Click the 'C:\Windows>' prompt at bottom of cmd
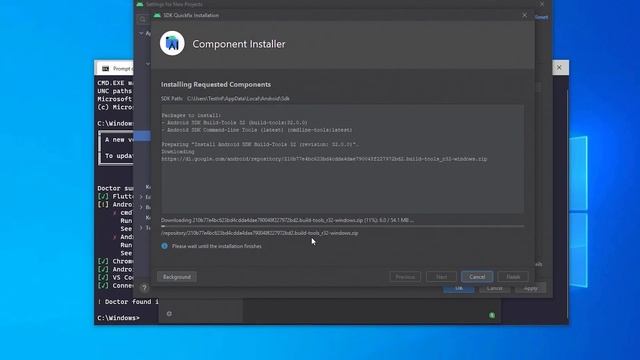 point(118,318)
